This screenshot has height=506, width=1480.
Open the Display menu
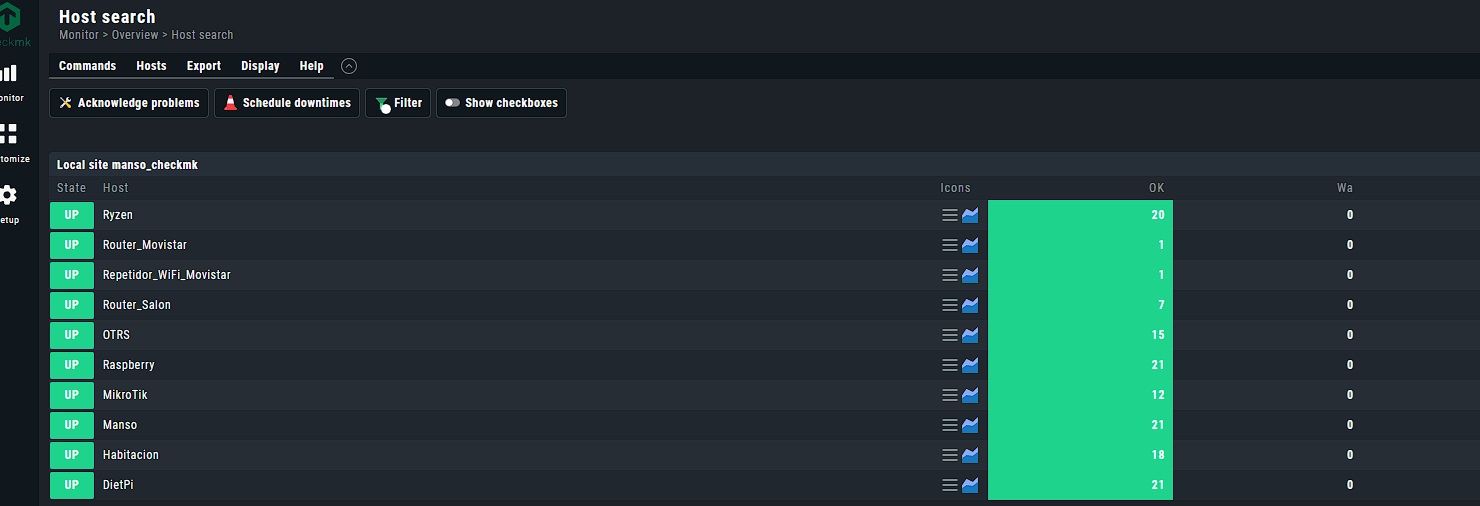tap(260, 66)
